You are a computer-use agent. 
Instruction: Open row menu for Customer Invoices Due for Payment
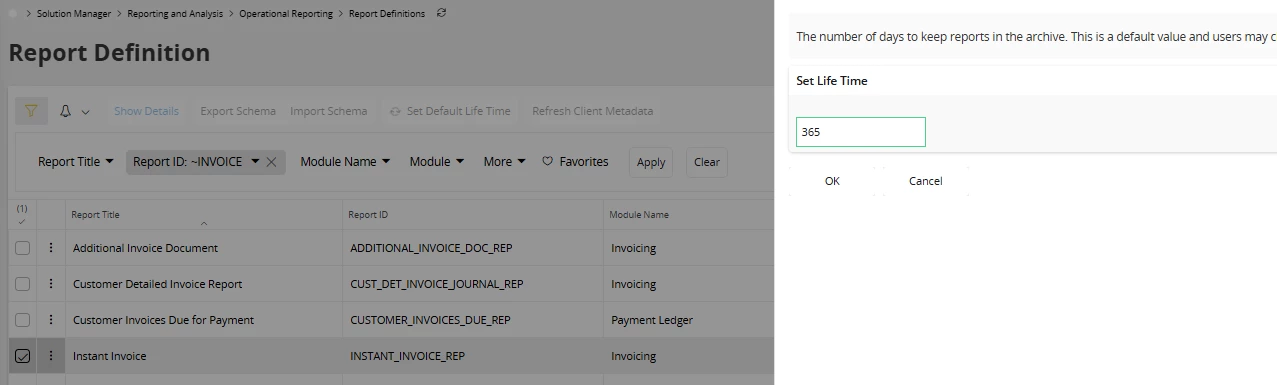pos(51,320)
